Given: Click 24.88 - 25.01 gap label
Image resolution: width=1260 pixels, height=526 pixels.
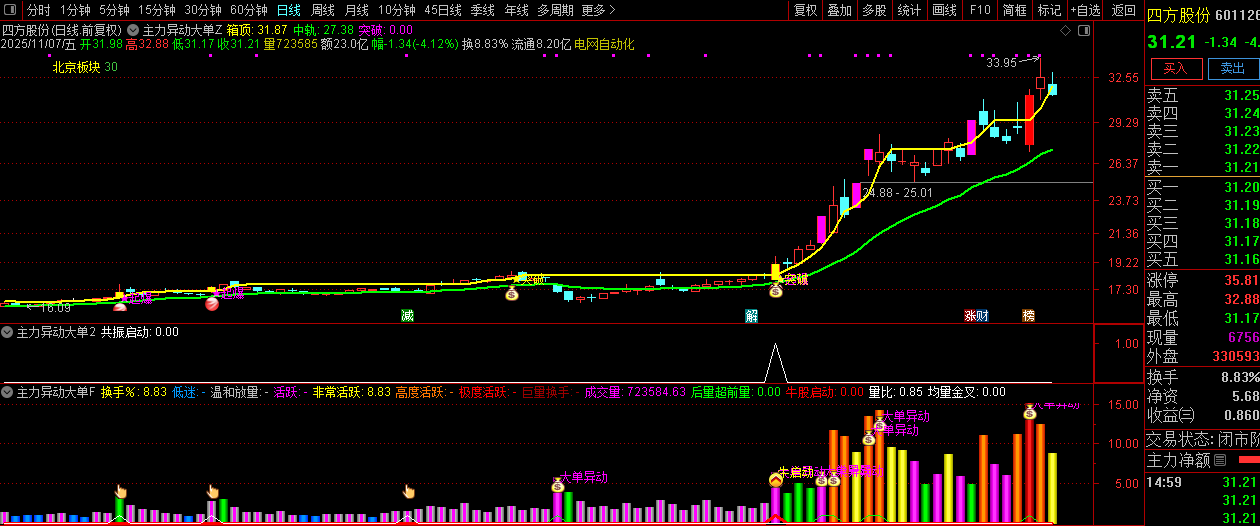Looking at the screenshot, I should pos(898,192).
